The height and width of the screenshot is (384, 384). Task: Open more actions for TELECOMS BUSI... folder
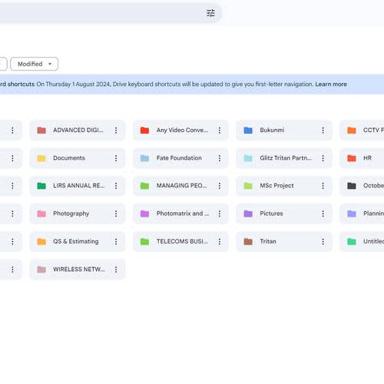tap(220, 241)
